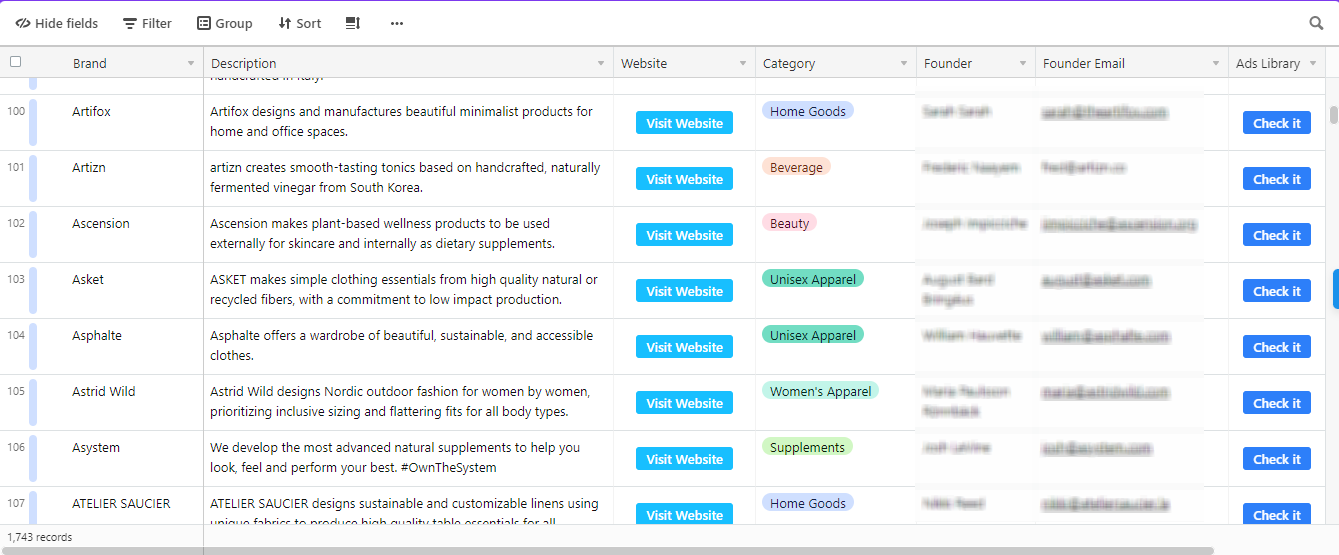Image resolution: width=1339 pixels, height=555 pixels.
Task: Visit Website for Asystem
Action: pyautogui.click(x=684, y=459)
